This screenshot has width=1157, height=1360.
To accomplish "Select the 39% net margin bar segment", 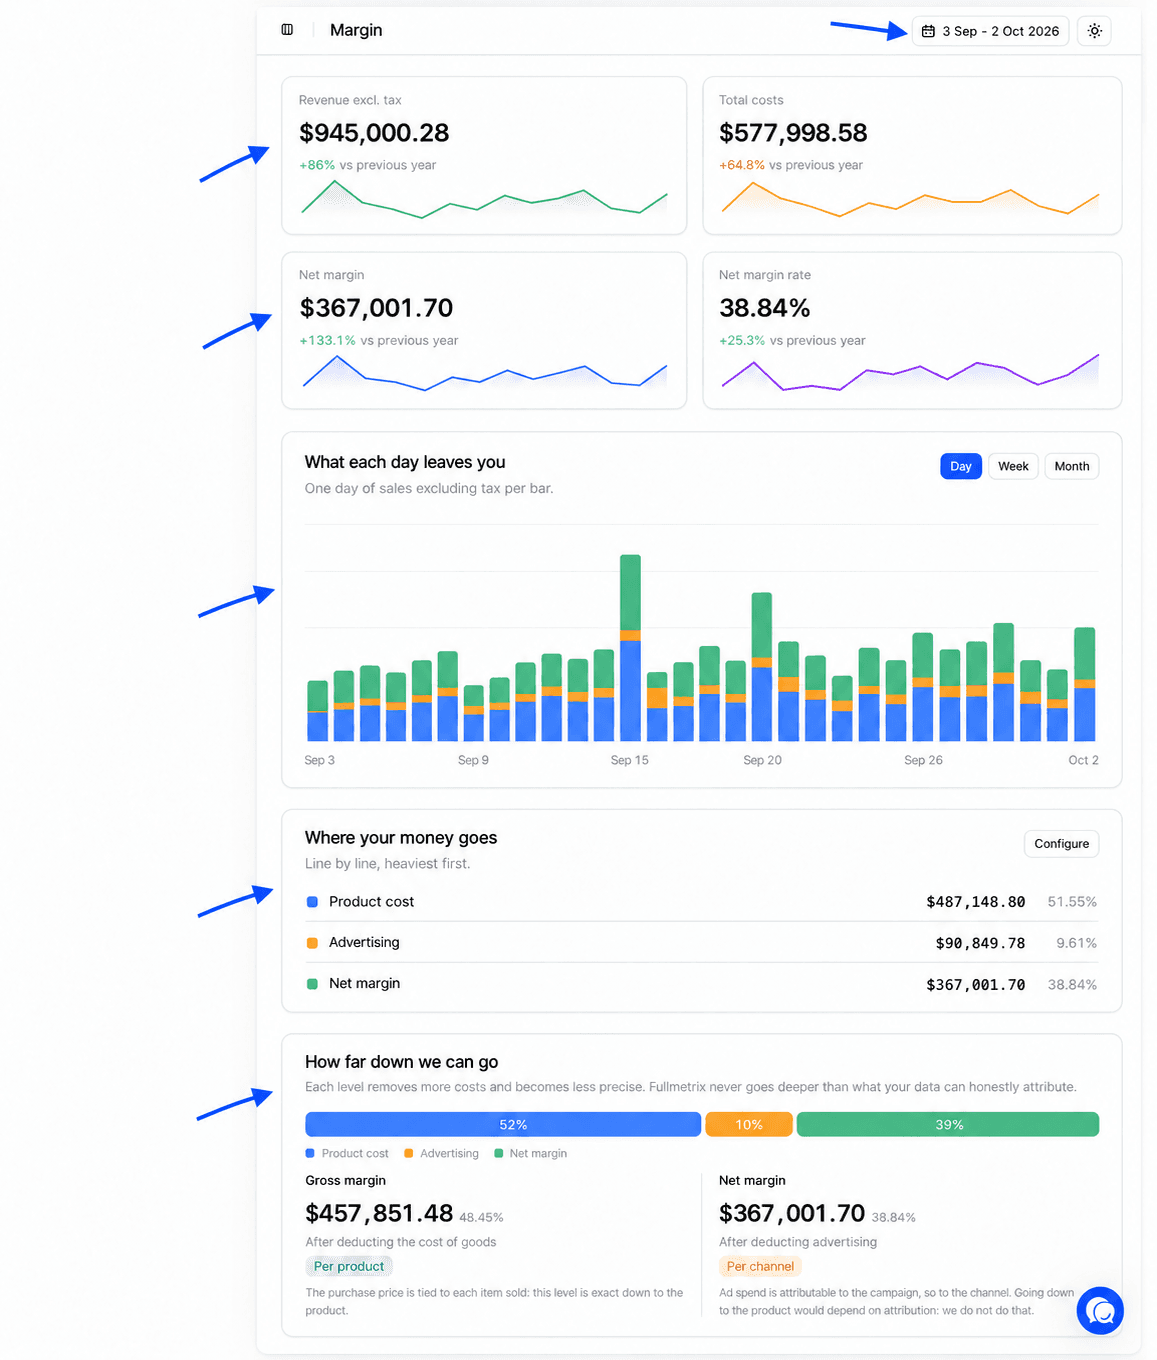I will 948,1124.
